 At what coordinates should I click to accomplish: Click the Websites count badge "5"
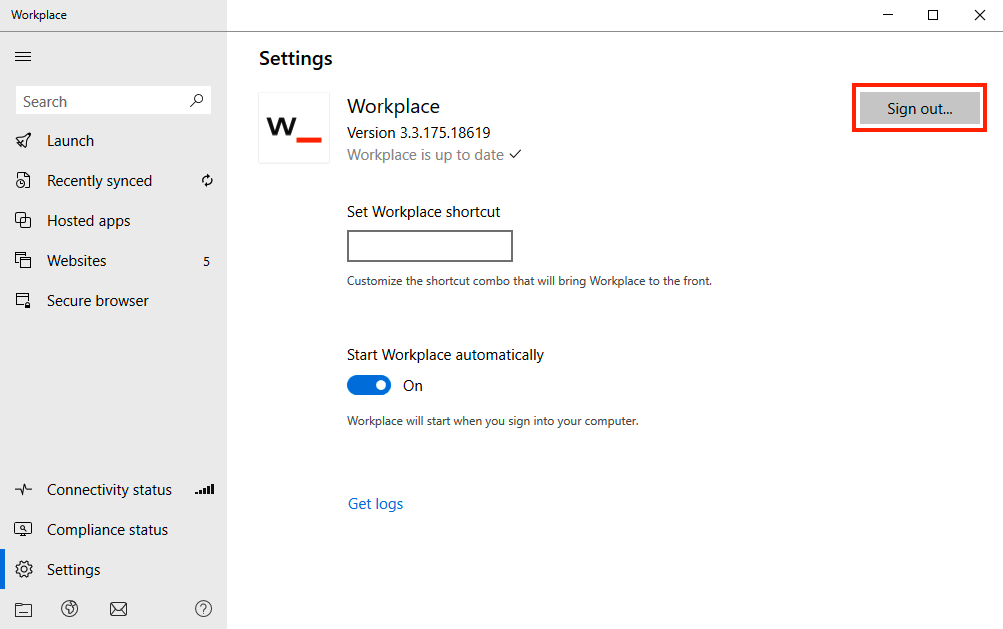click(206, 261)
